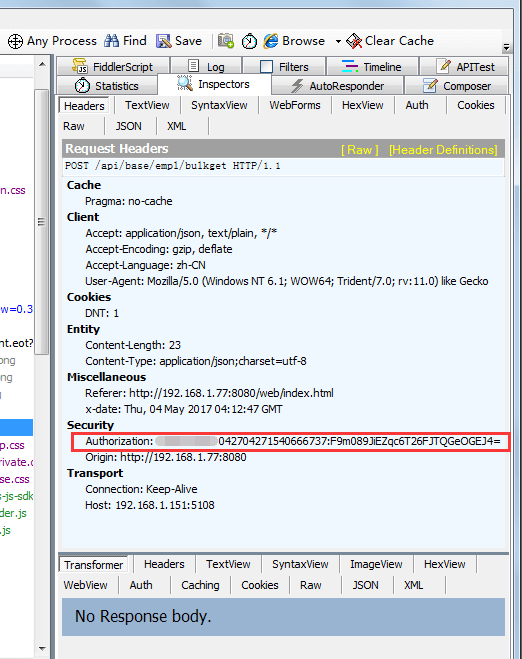Open the Browse dropdown arrow
The image size is (522, 659).
point(338,41)
